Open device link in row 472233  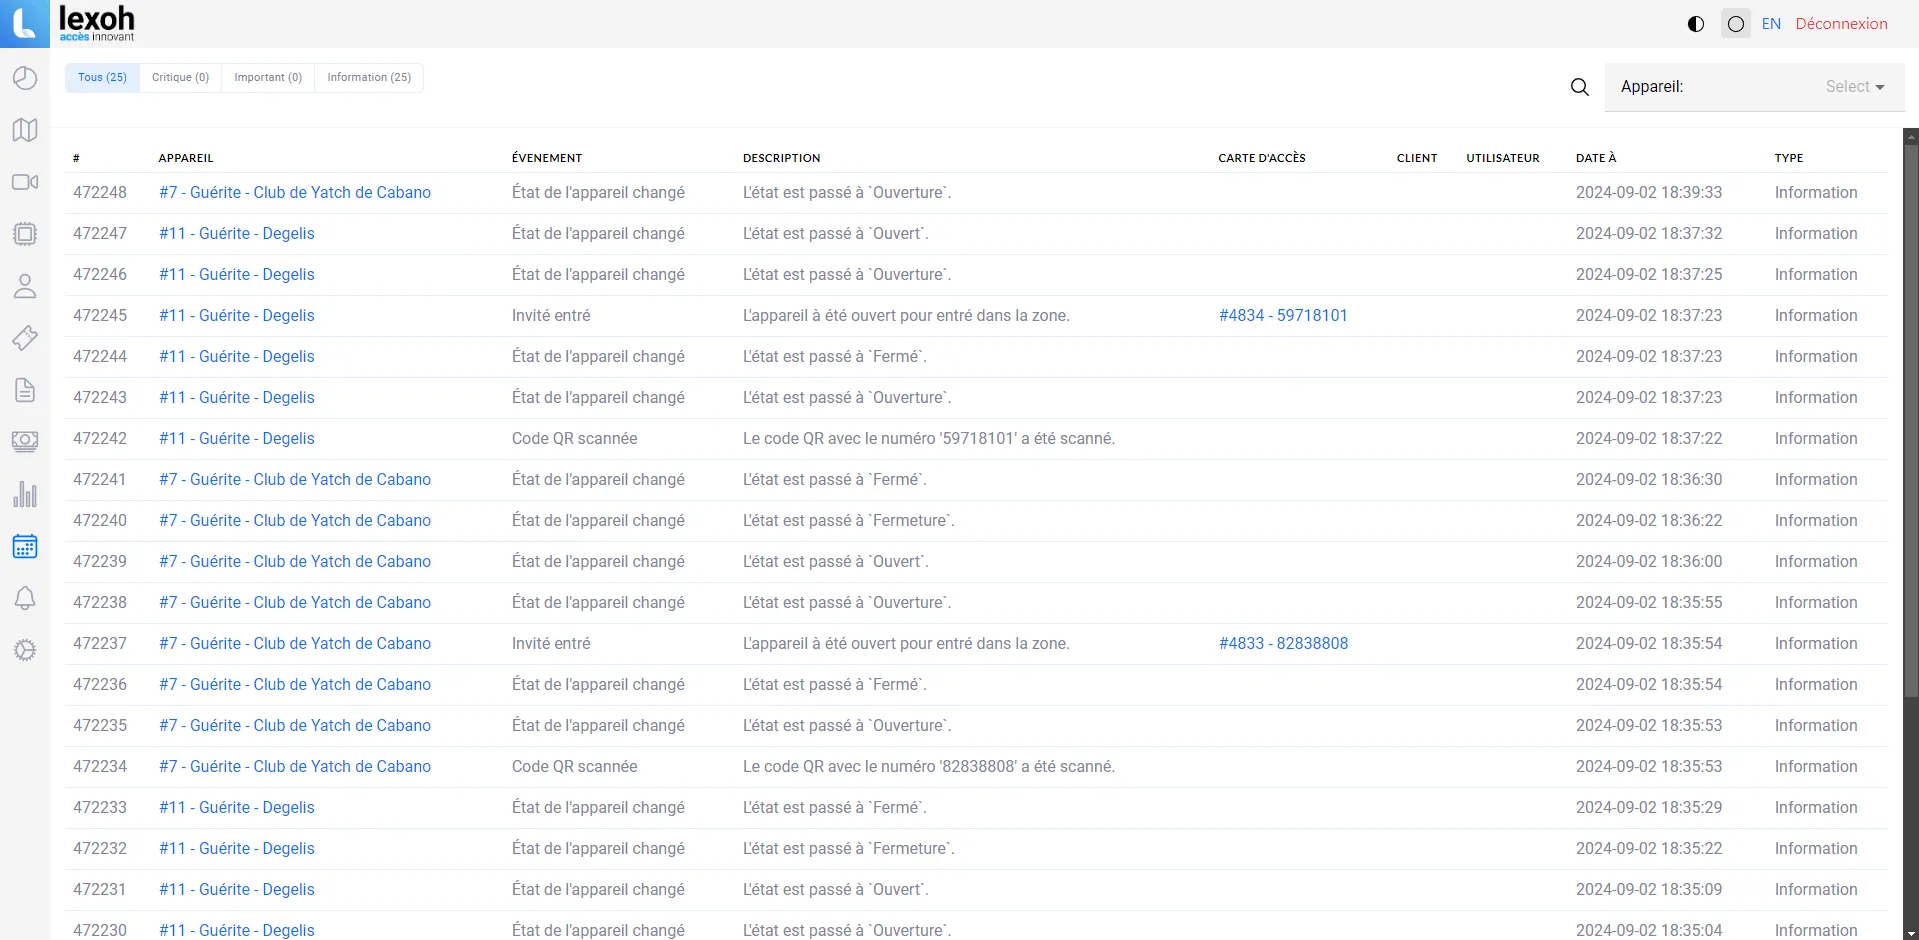(x=237, y=808)
